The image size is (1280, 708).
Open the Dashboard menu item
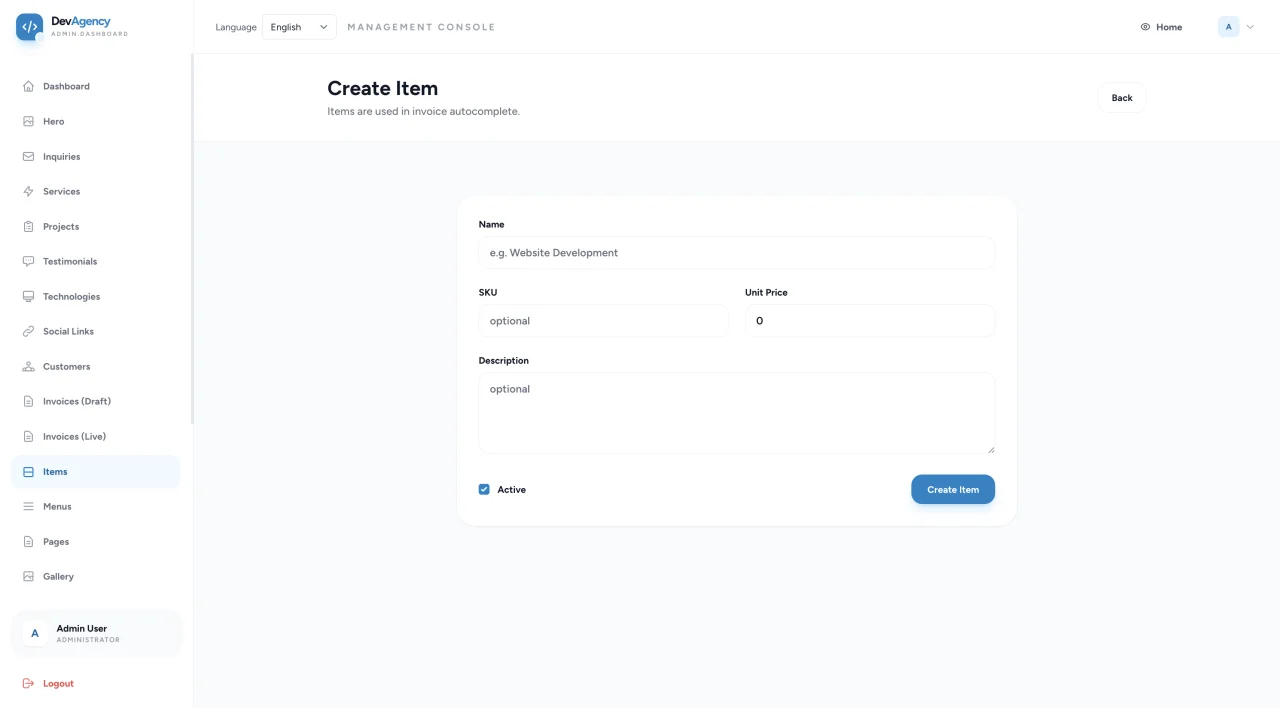[96, 86]
